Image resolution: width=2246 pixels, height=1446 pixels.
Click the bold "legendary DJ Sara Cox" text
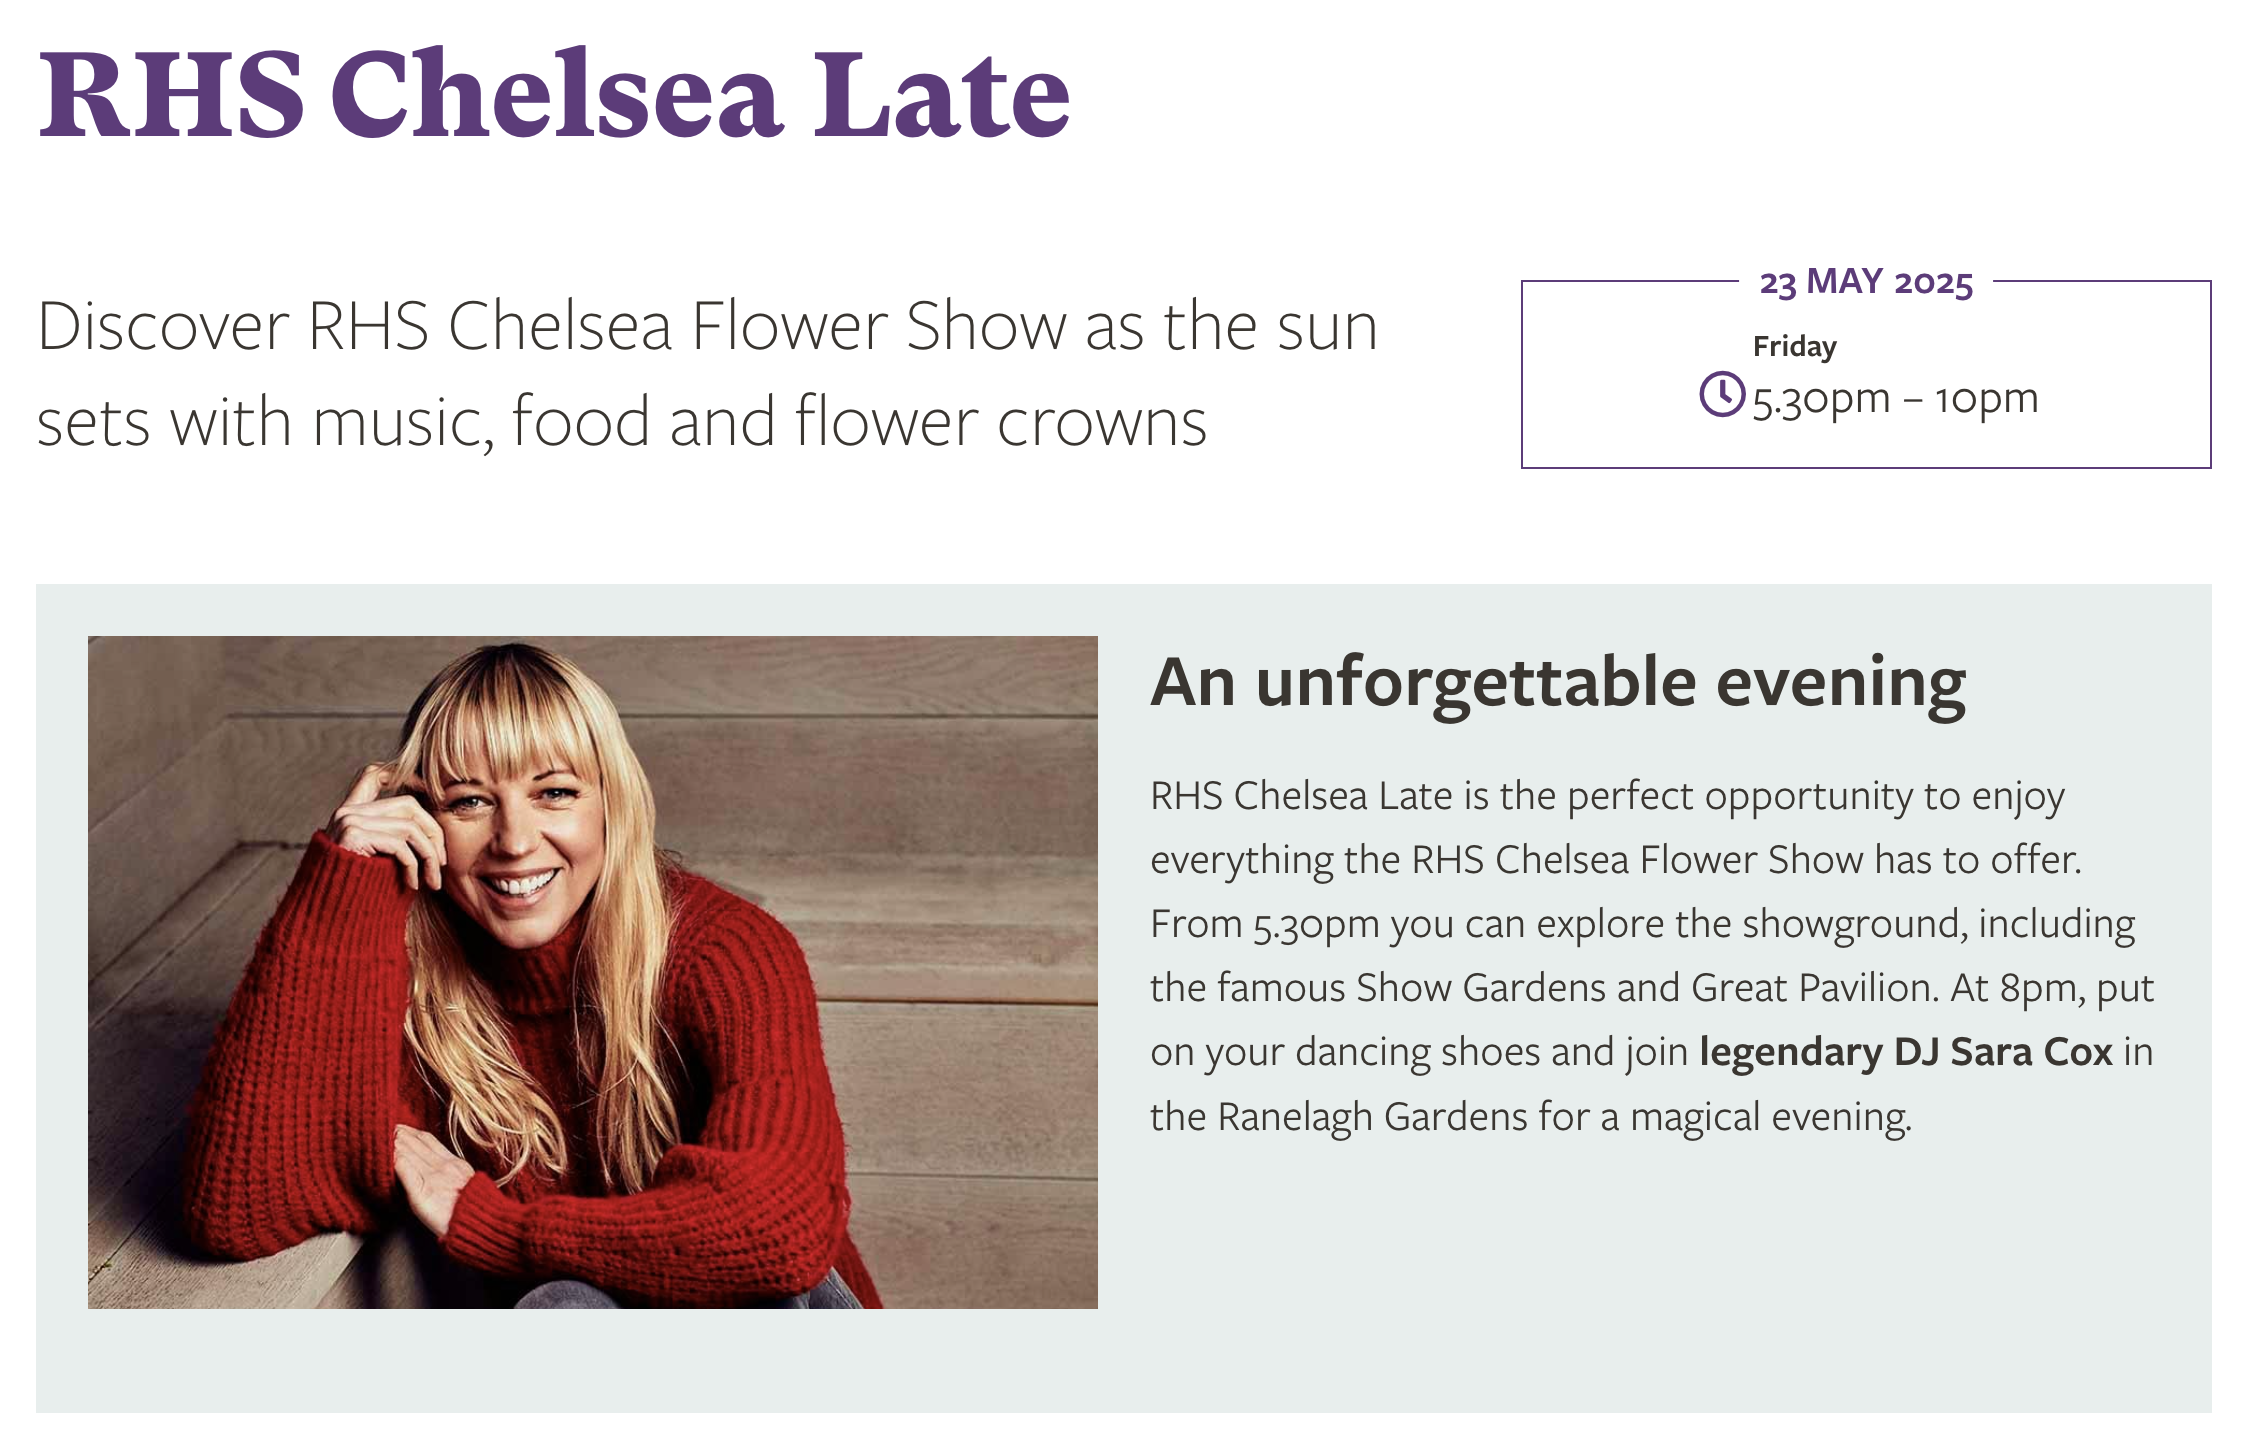[x=1905, y=1051]
